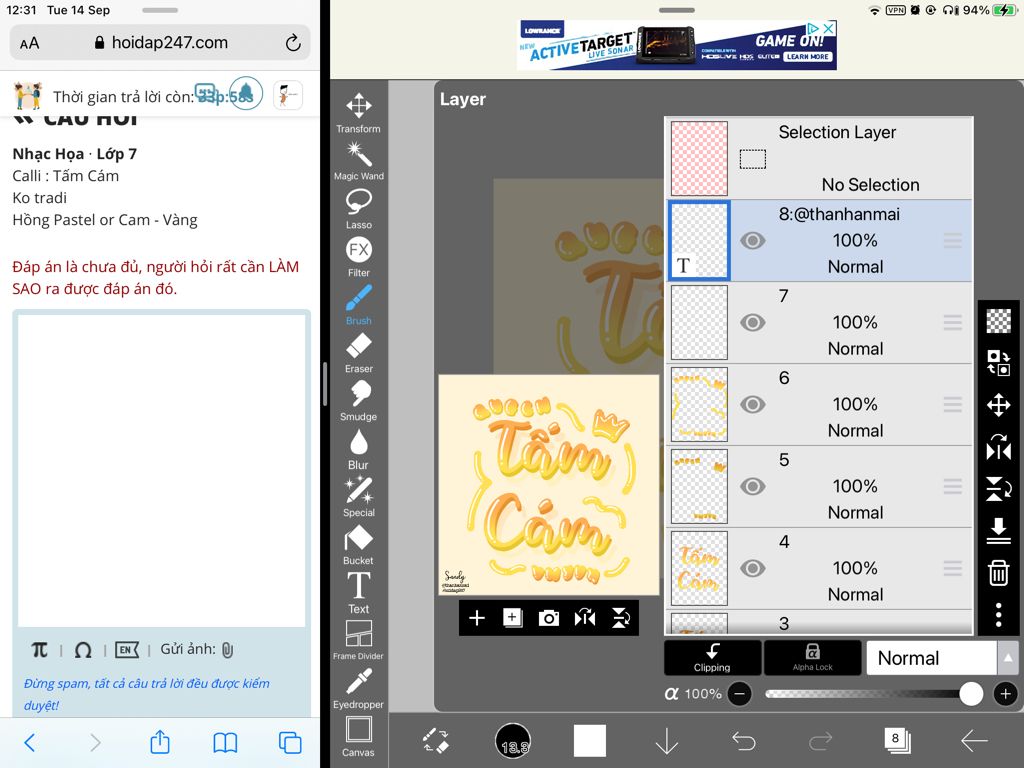1024x768 pixels.
Task: Select the Blur tool
Action: [359, 449]
